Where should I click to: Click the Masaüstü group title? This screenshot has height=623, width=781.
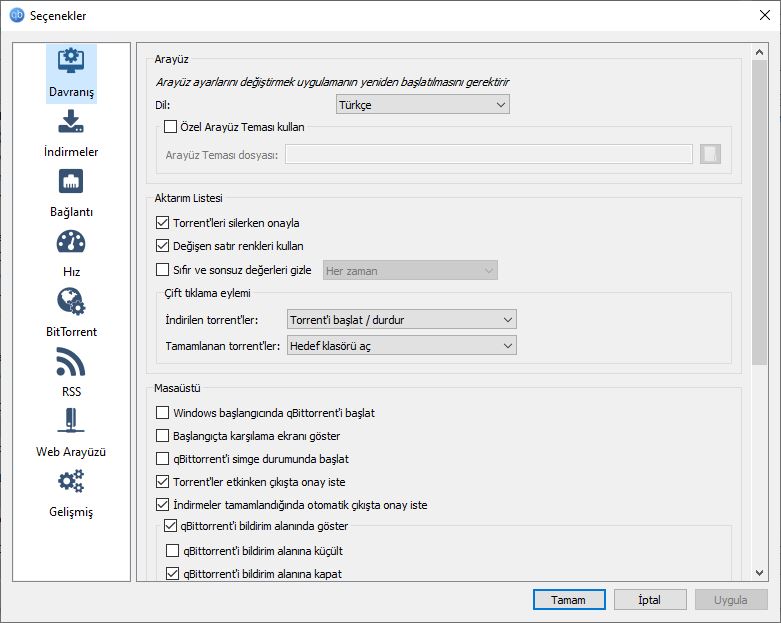(177, 388)
